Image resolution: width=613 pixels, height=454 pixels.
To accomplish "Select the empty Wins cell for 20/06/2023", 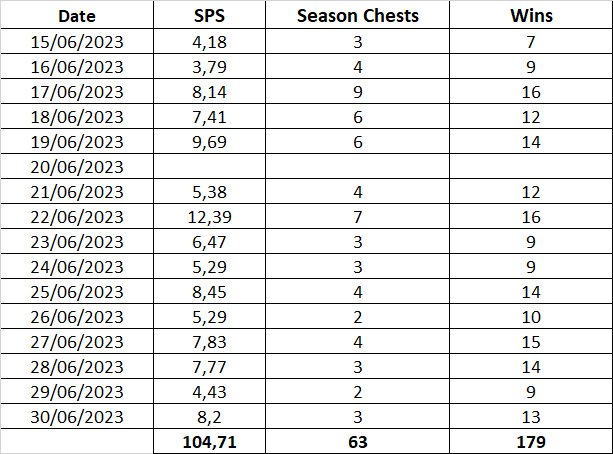I will point(531,166).
